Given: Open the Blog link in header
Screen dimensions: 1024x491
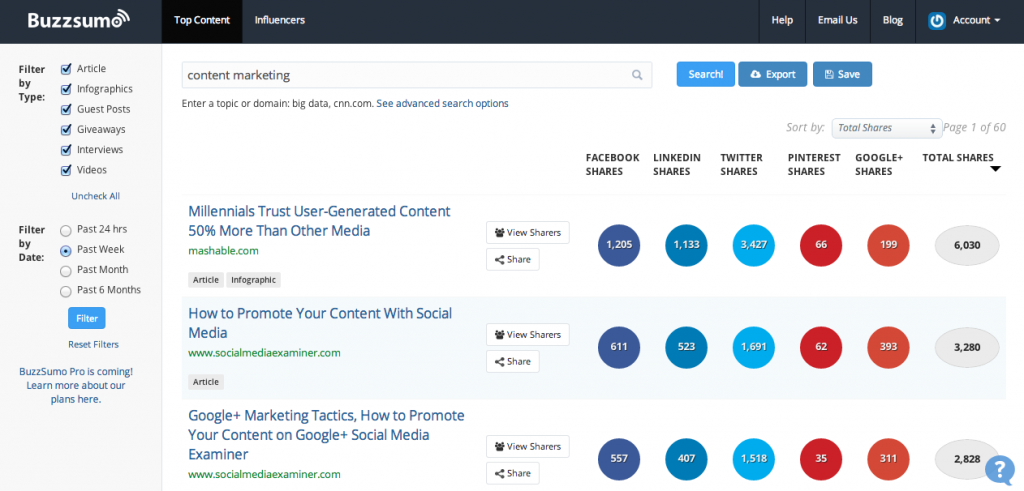Looking at the screenshot, I should point(893,21).
